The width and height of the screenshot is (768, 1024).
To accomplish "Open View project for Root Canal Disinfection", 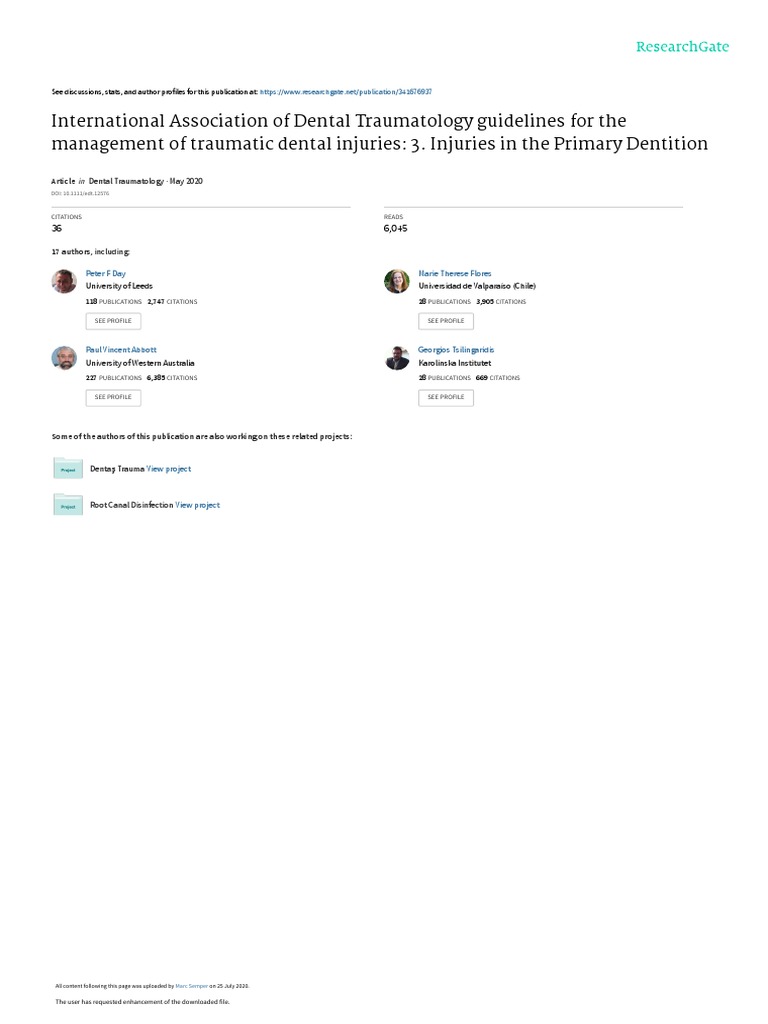I will (198, 505).
